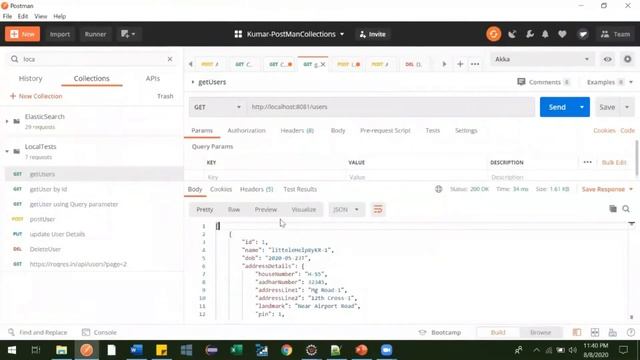640x360 pixels.
Task: Open manage environments gear icon
Action: [x=628, y=59]
